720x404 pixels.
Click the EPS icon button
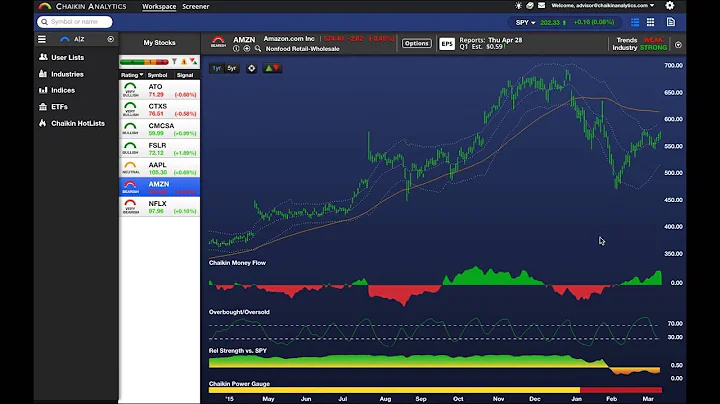pyautogui.click(x=447, y=44)
